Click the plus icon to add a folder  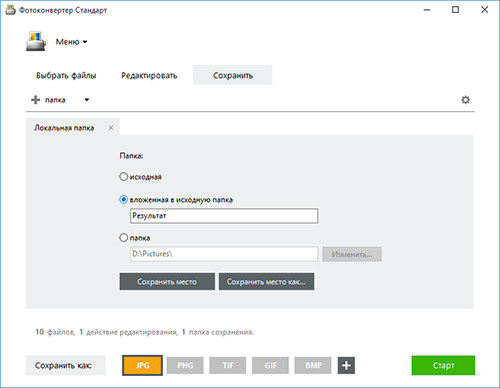pyautogui.click(x=35, y=100)
